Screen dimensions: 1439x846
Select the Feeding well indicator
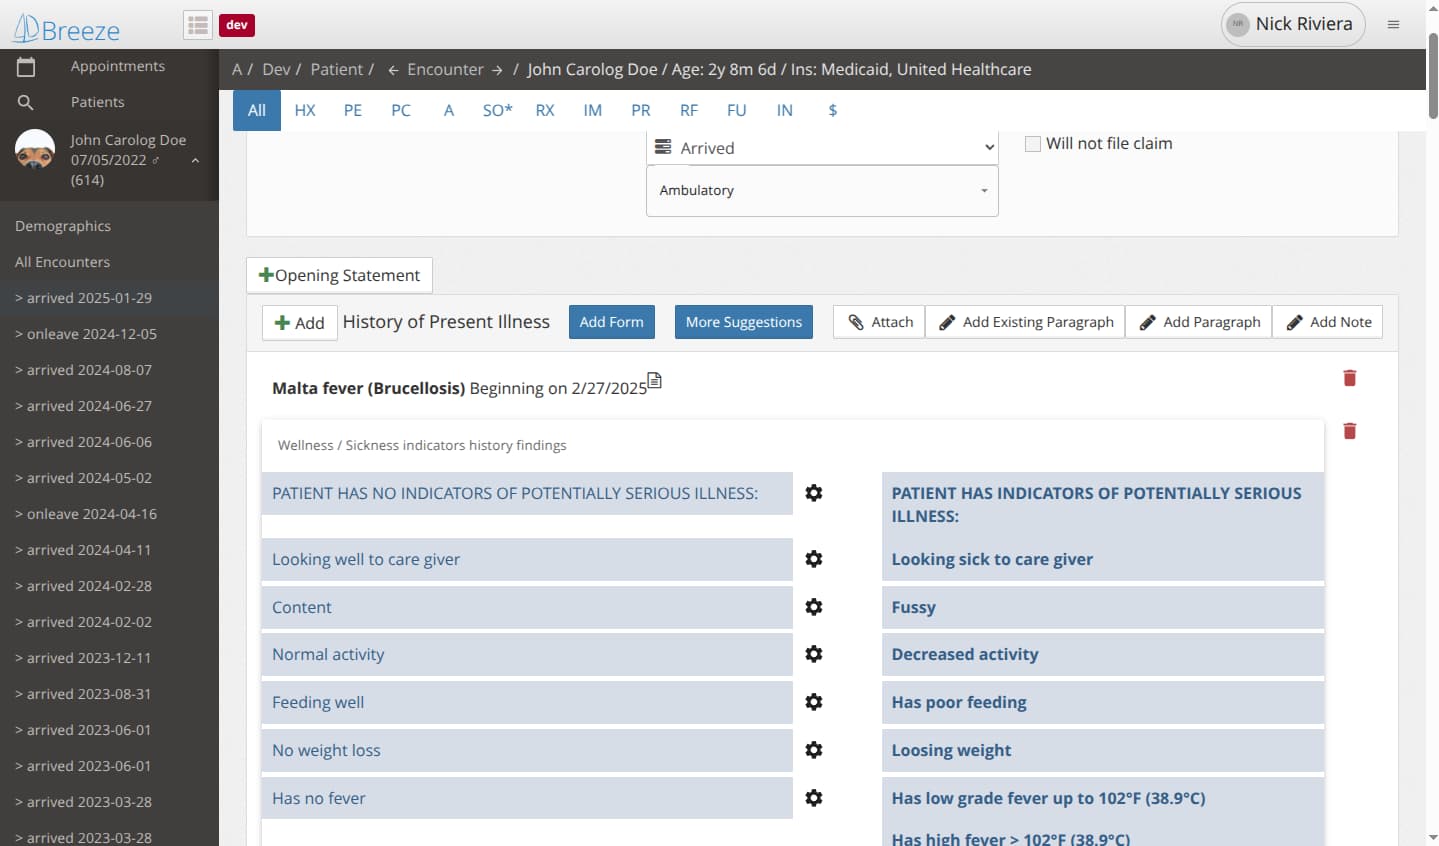click(x=526, y=702)
